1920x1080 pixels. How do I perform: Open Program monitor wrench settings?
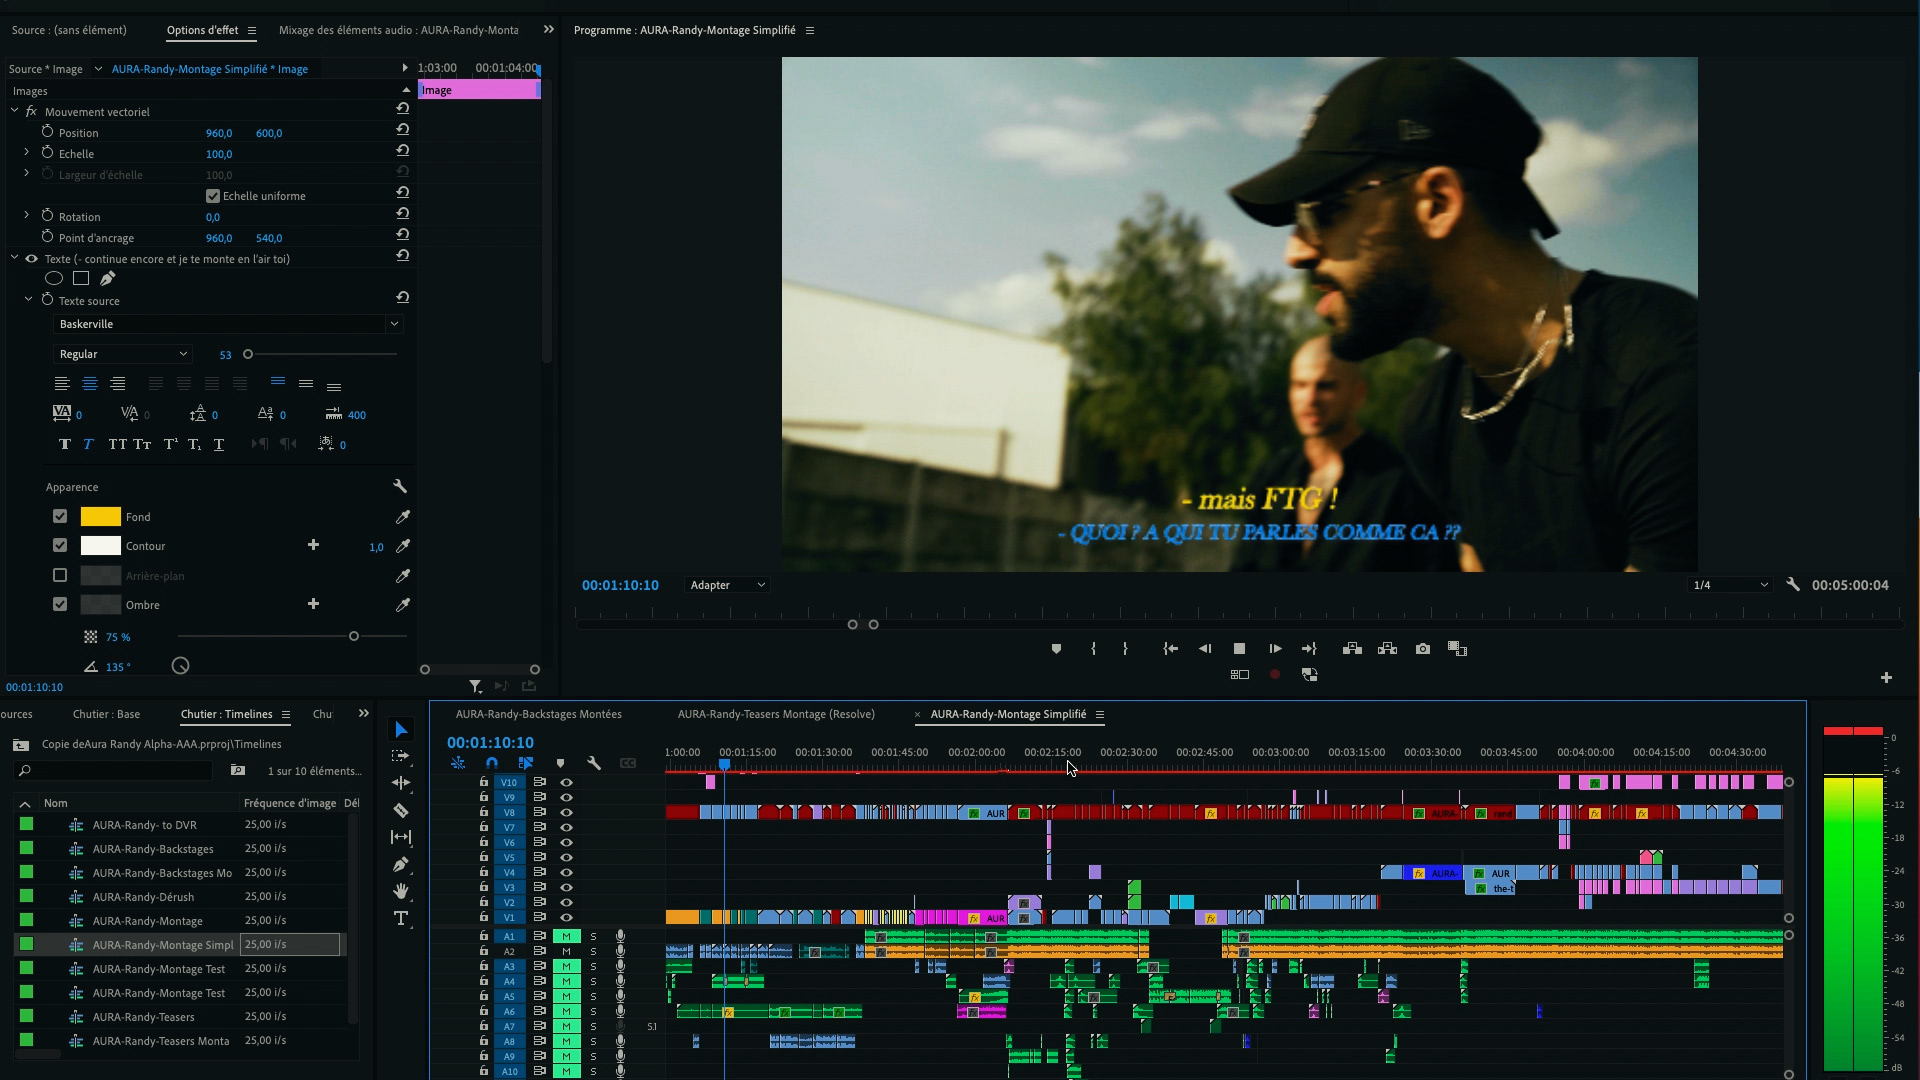point(1793,585)
